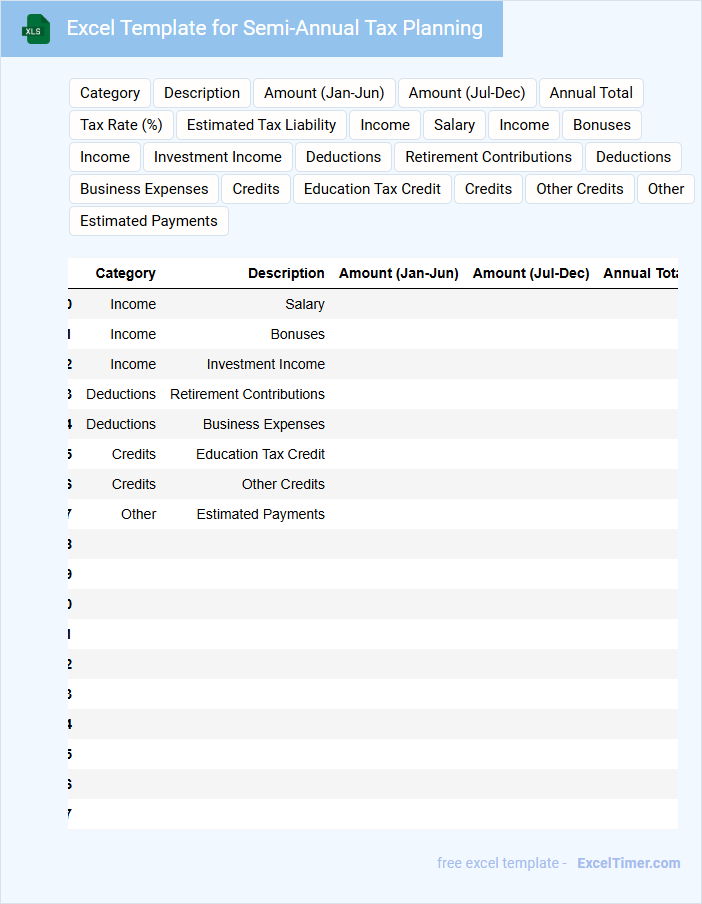
Task: Click the page title about Semi-Annual Tax Planning
Action: point(274,28)
